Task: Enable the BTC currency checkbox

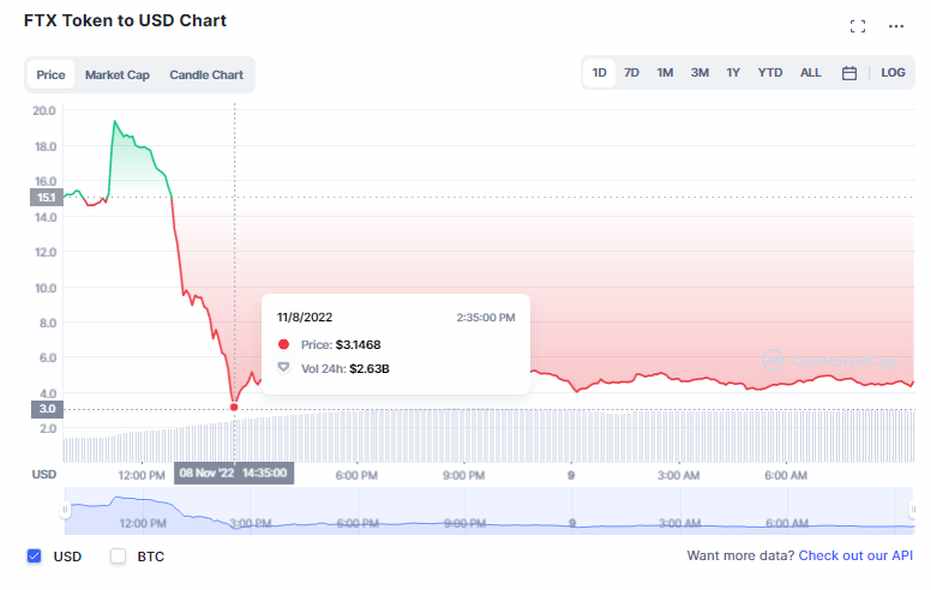Action: [118, 556]
